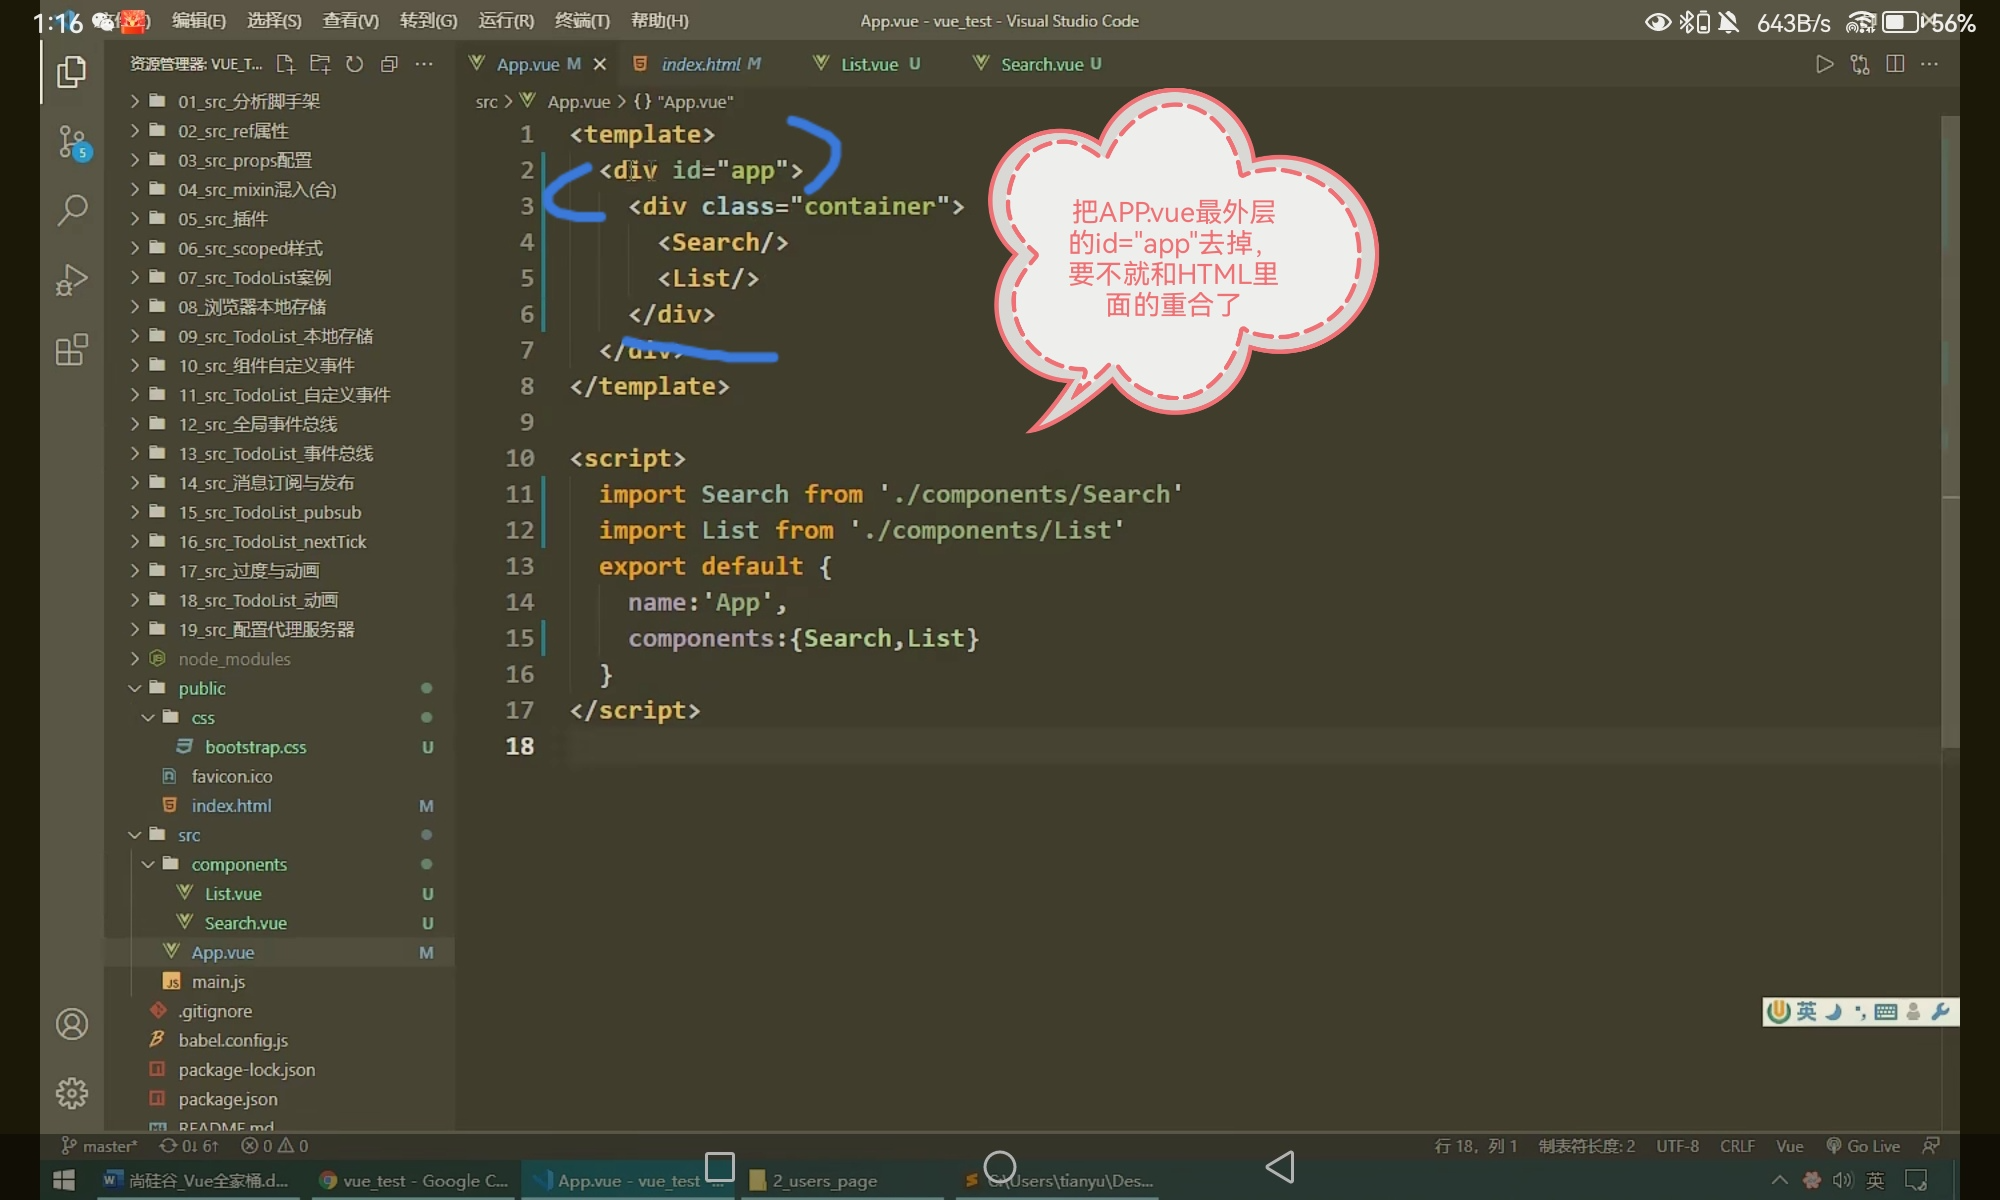Open the 终端(T) menu
This screenshot has height=1200, width=2000.
(x=582, y=20)
